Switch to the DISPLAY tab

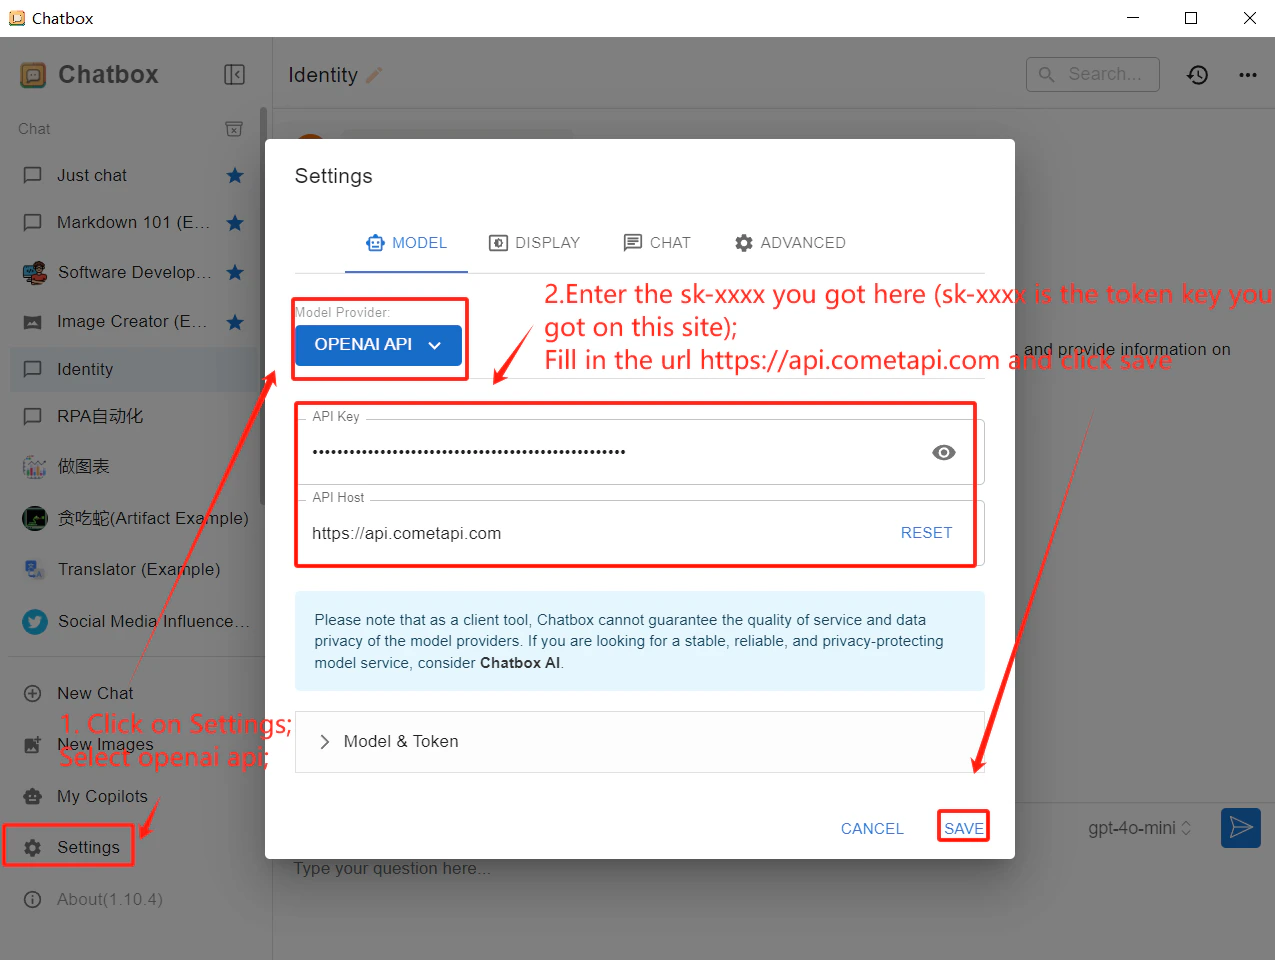click(535, 242)
